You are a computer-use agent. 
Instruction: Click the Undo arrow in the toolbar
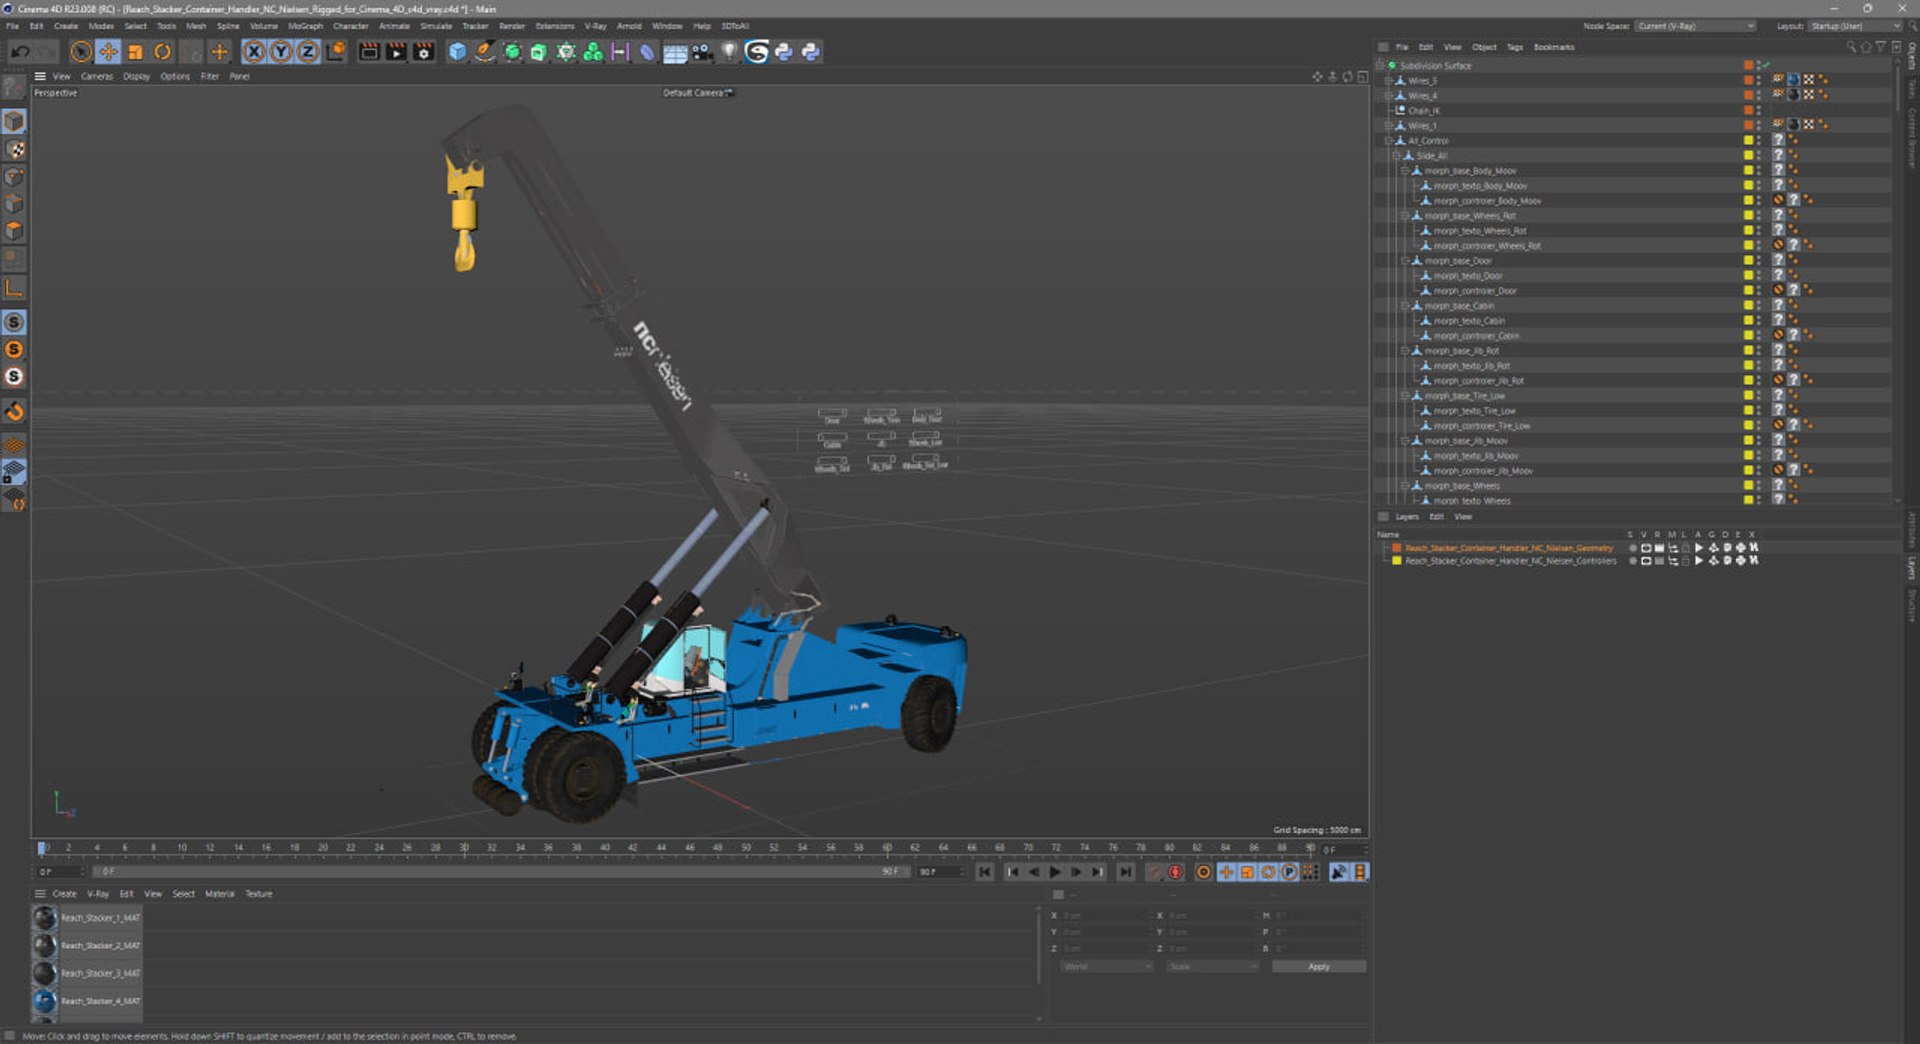[x=19, y=52]
